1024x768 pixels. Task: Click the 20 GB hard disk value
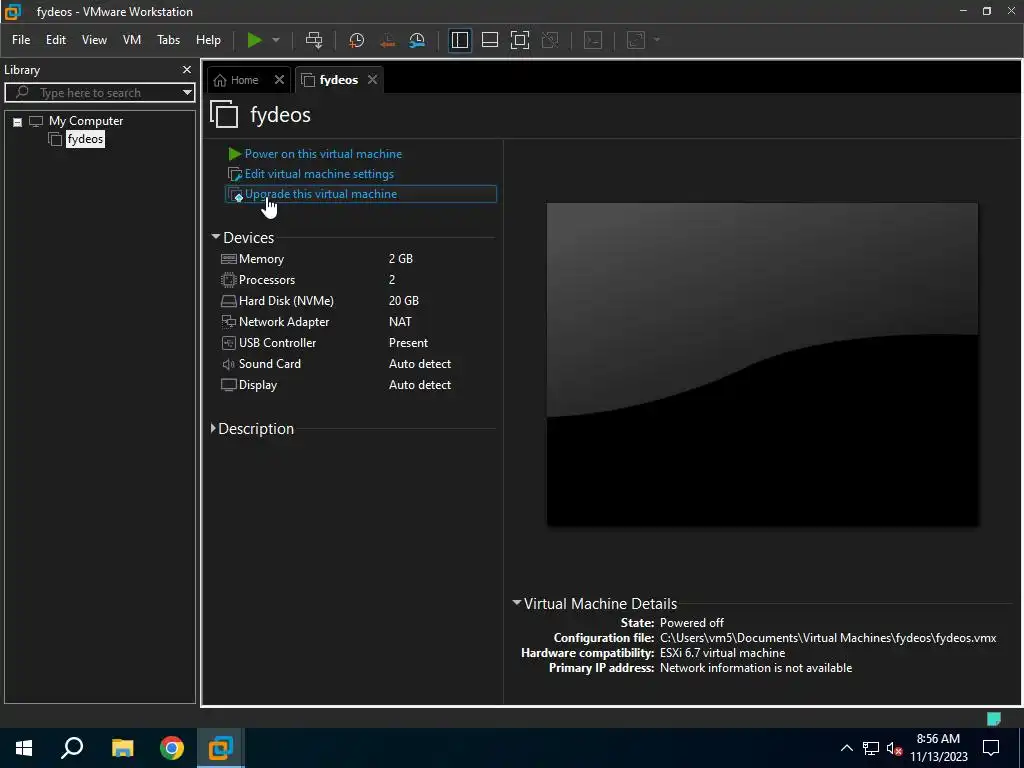pos(404,300)
